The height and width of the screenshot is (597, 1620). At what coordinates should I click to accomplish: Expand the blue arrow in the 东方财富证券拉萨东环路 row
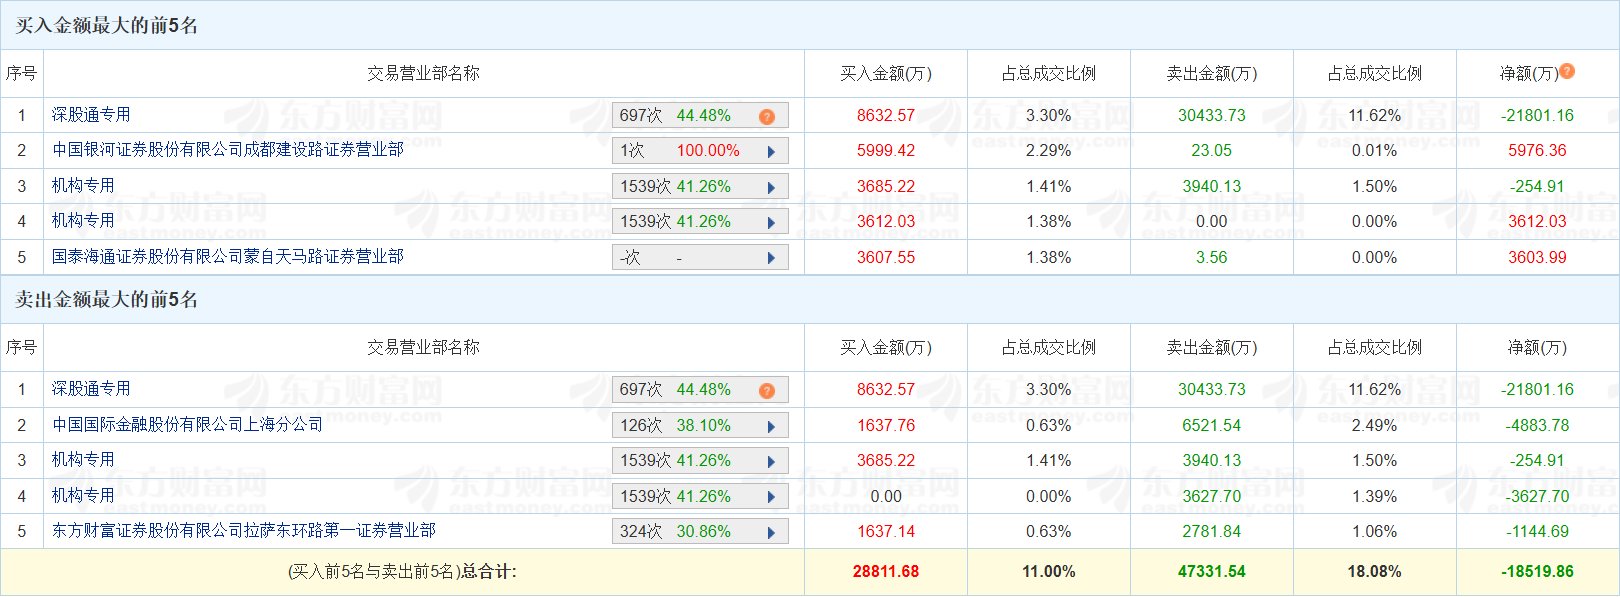771,533
